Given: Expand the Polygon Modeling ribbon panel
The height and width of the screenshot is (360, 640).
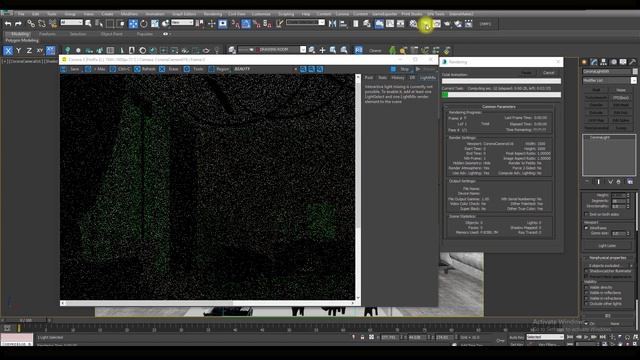Looking at the screenshot, I should 22,40.
